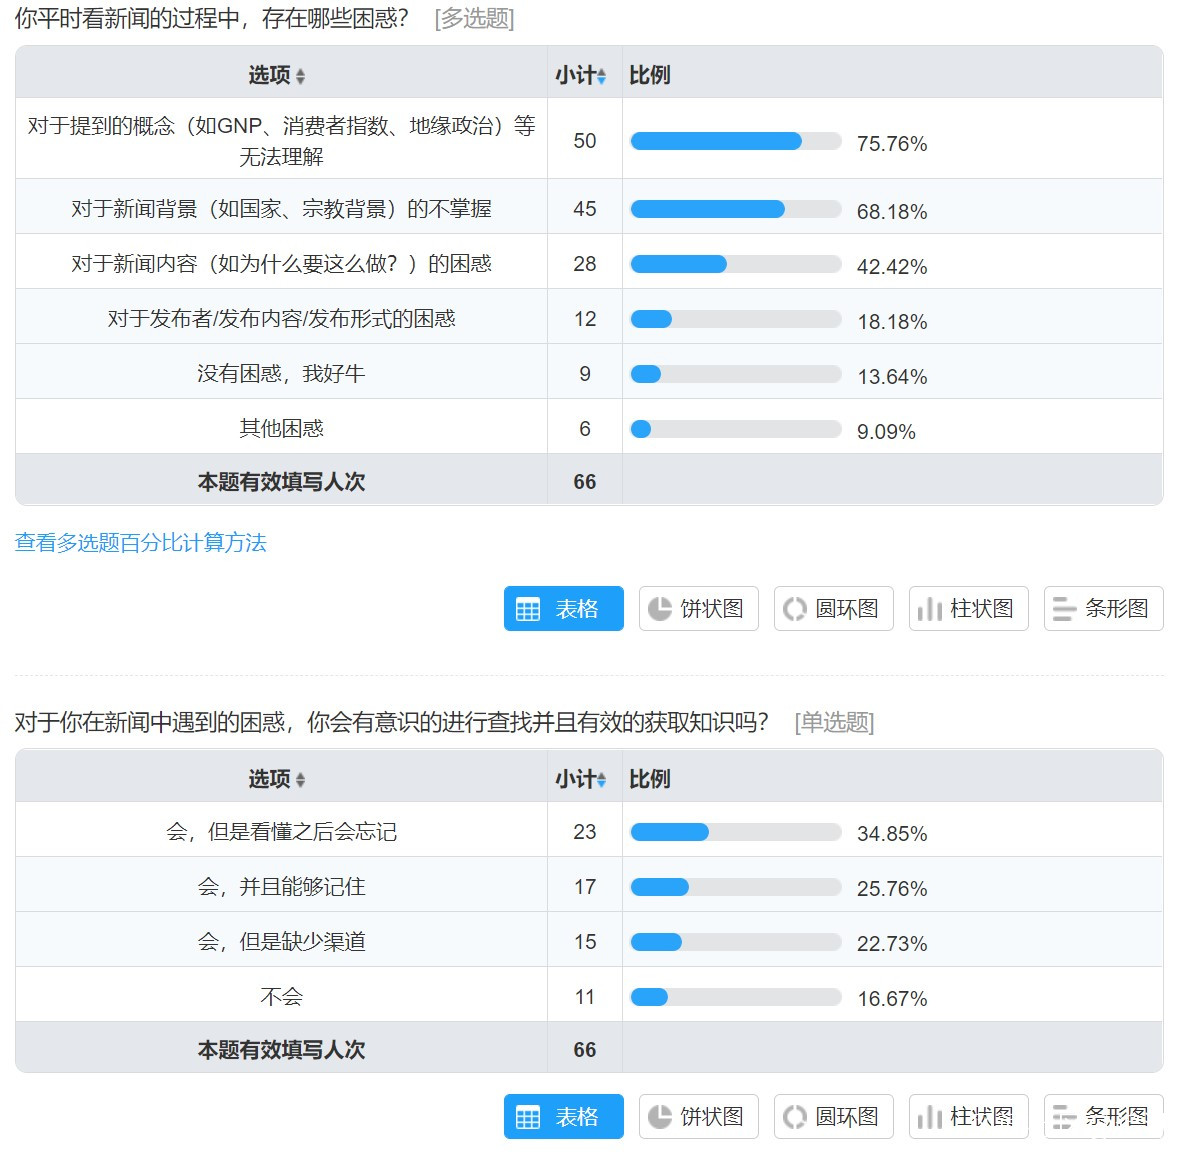Sort first table by 小计 column arrows
The width and height of the screenshot is (1184, 1156).
pyautogui.click(x=602, y=76)
